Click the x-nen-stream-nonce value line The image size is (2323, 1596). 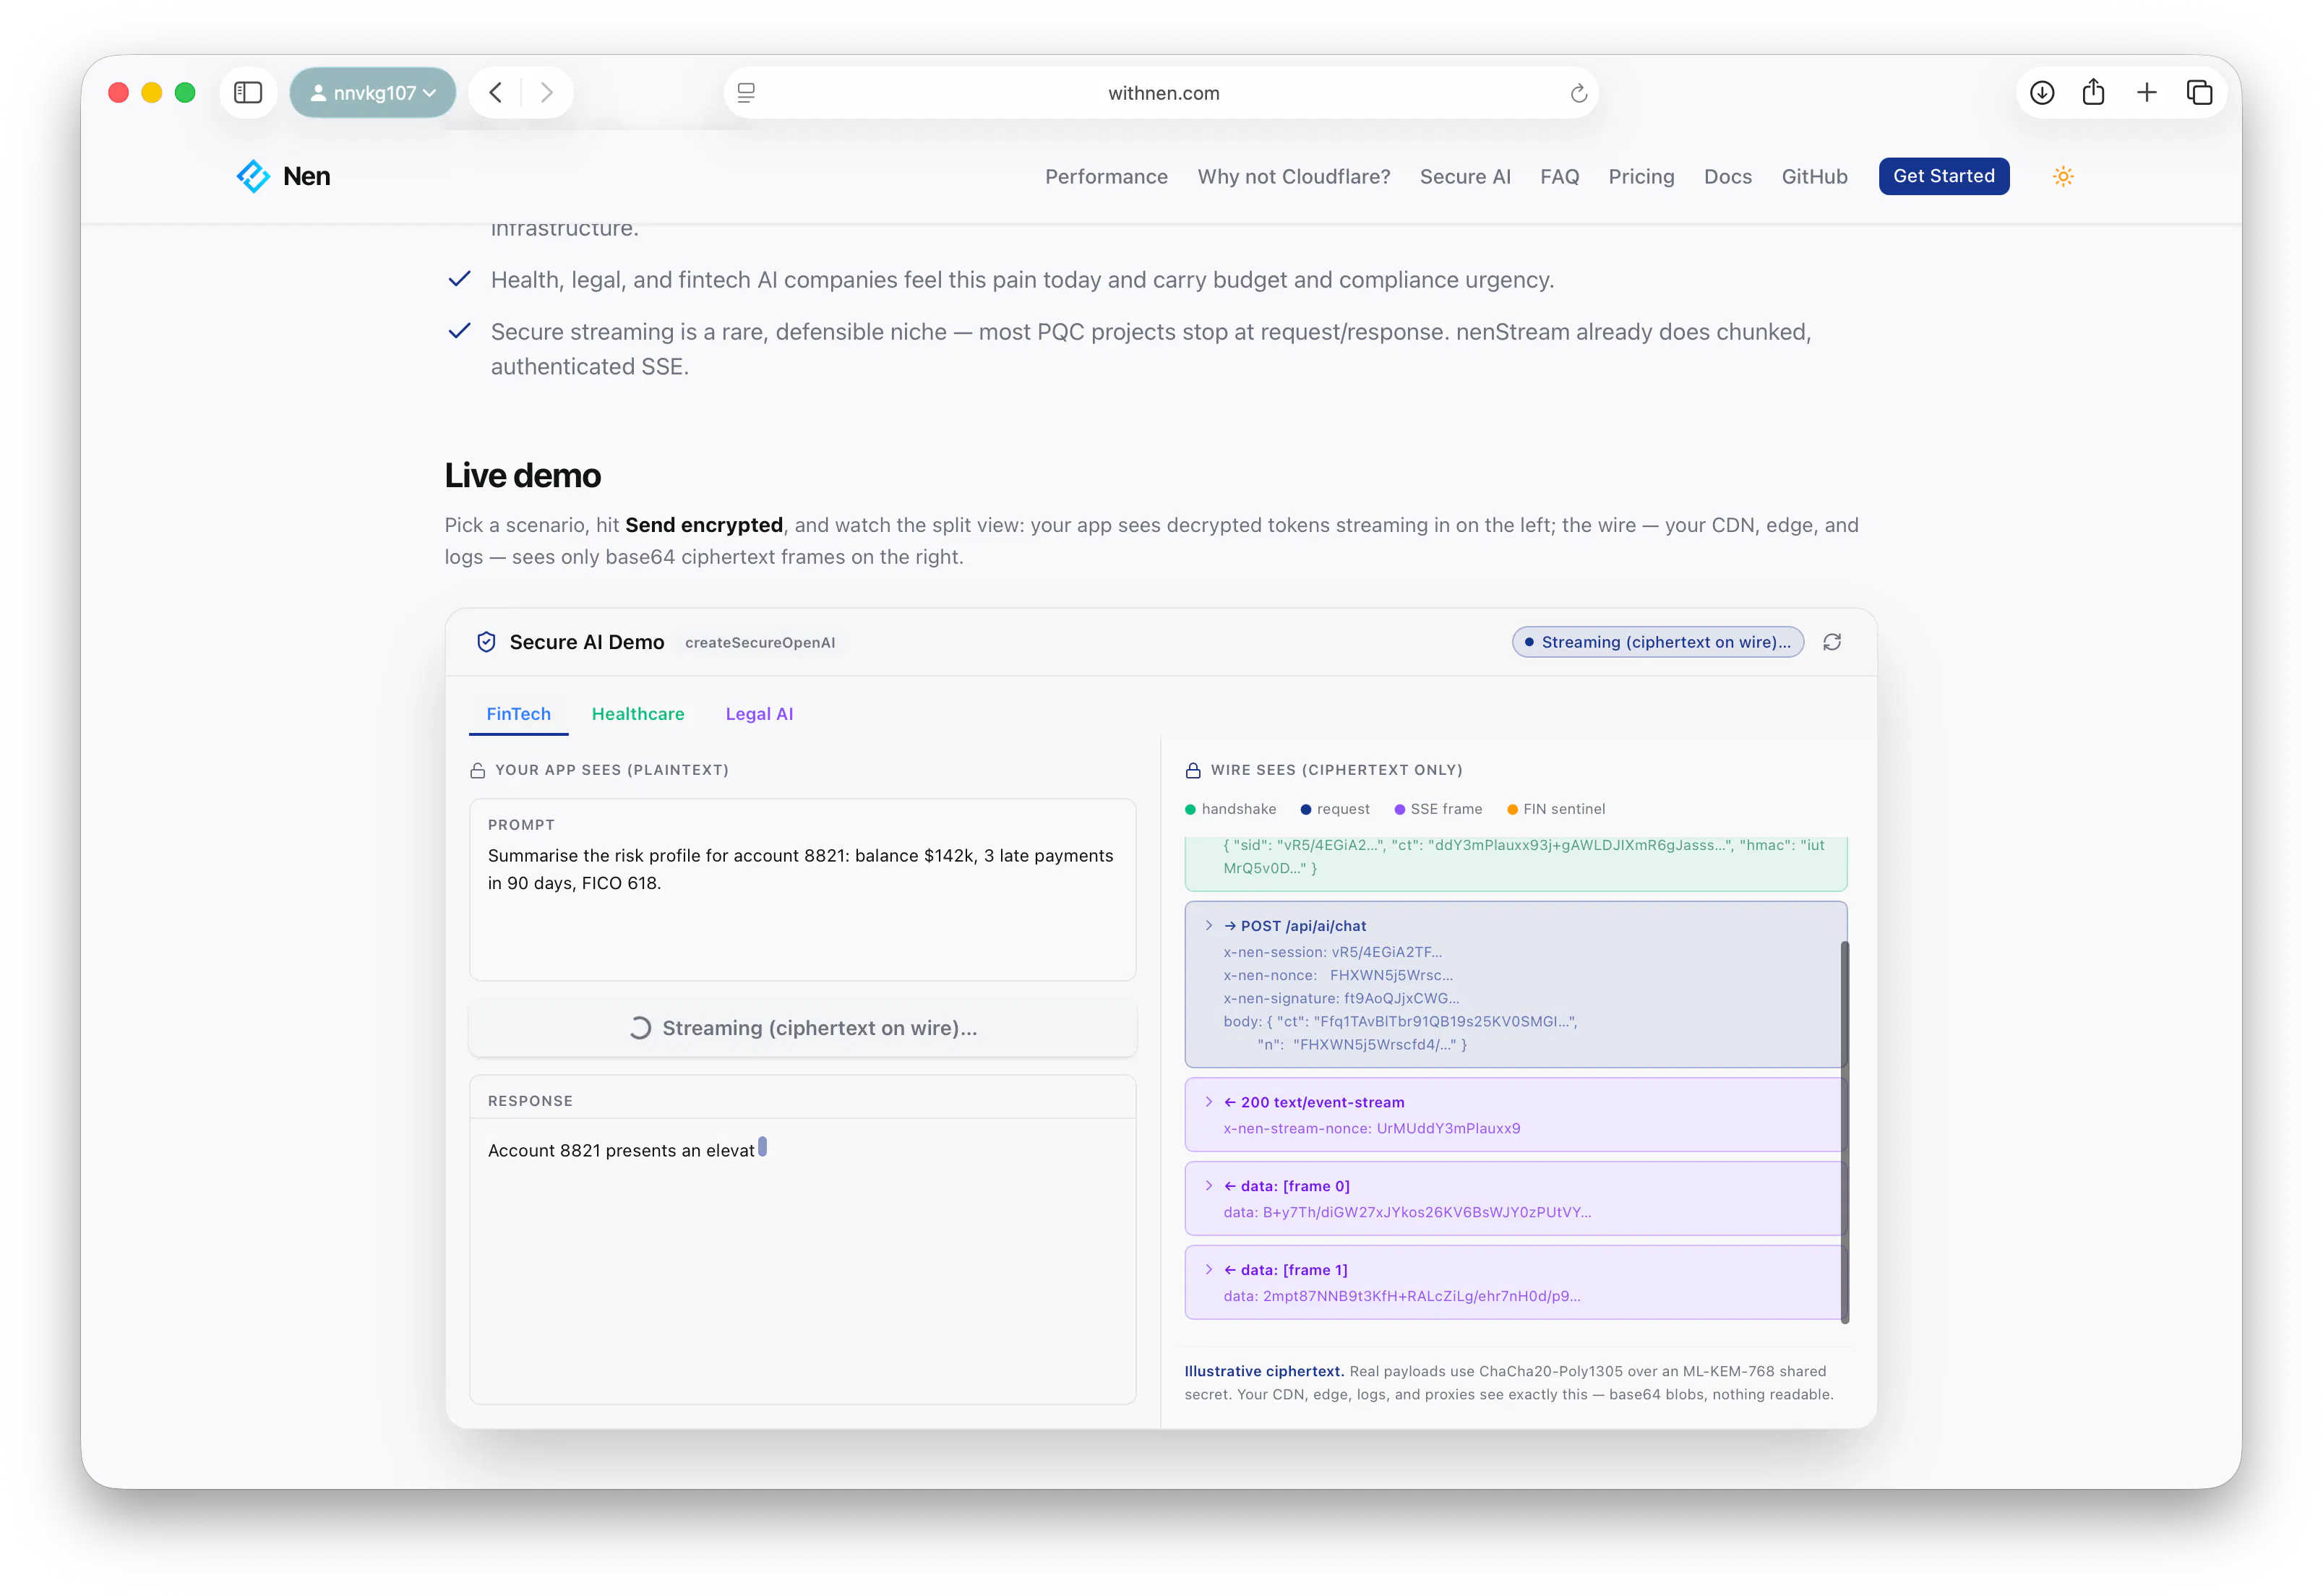click(x=1371, y=1128)
